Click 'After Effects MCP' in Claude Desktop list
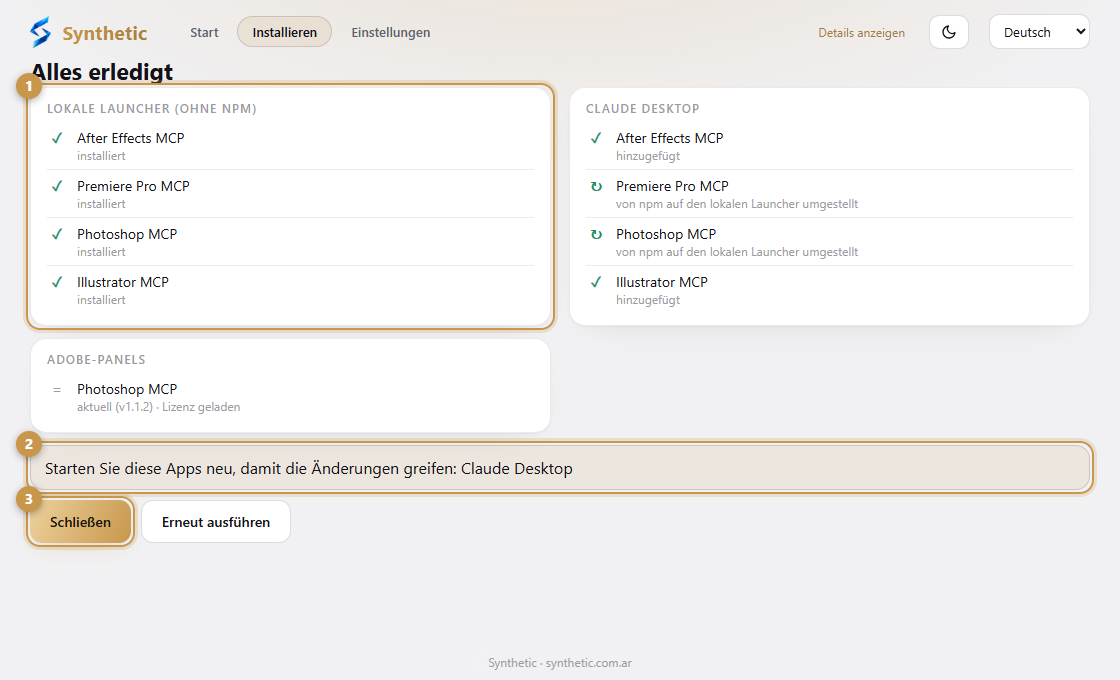 click(x=669, y=138)
